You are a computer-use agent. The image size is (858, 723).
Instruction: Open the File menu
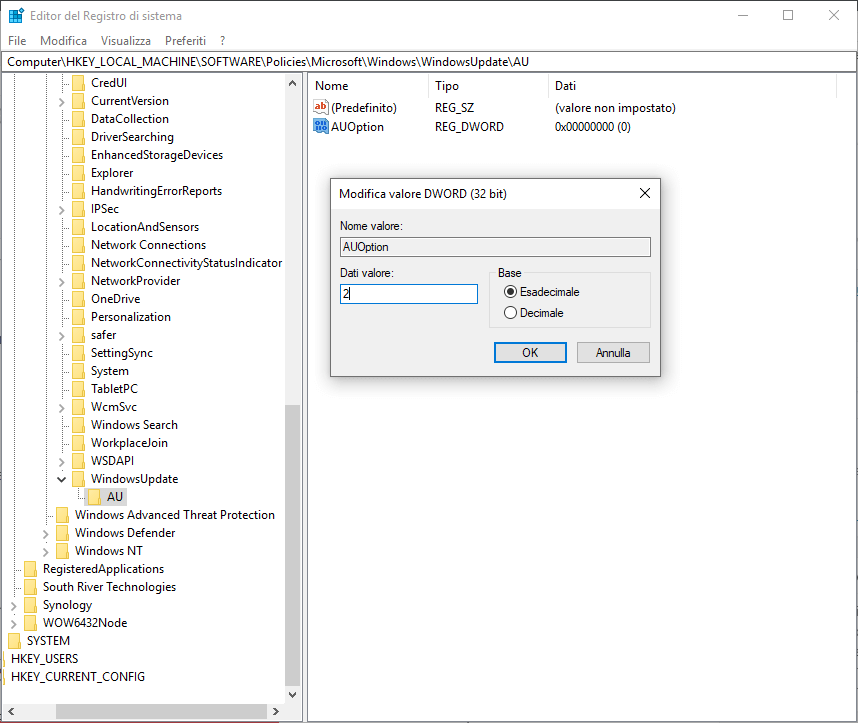click(x=17, y=41)
